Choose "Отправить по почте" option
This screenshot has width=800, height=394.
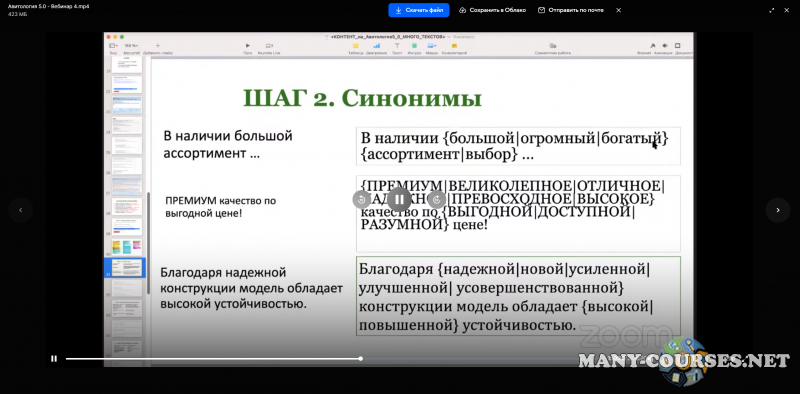(570, 10)
